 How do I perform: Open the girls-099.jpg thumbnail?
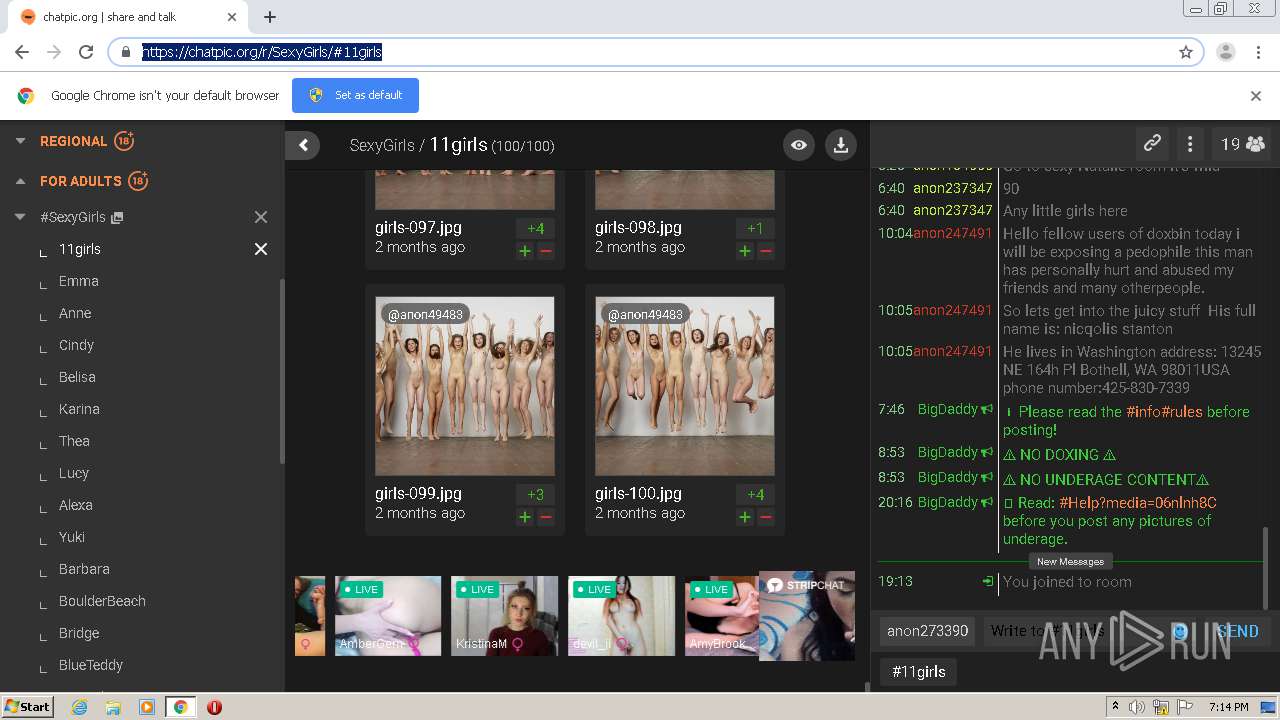point(465,386)
